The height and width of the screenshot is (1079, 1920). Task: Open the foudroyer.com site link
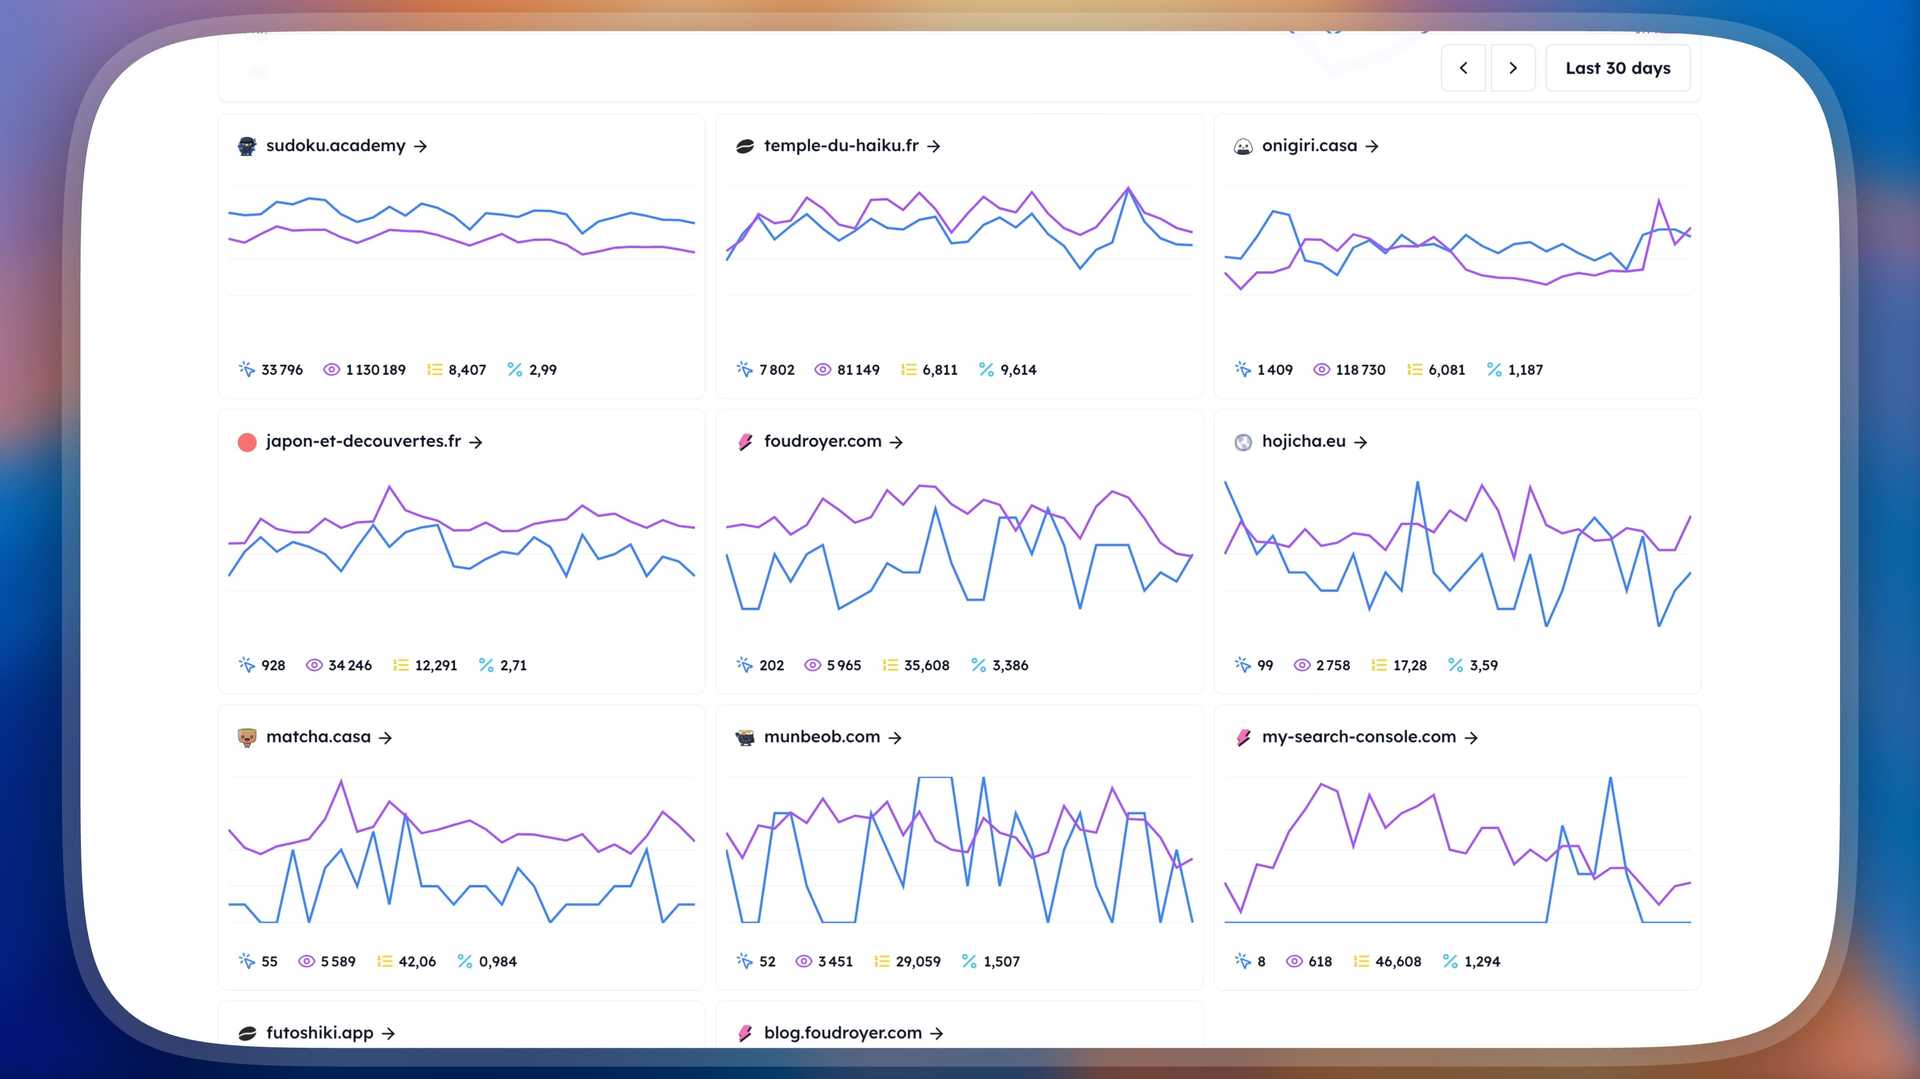833,441
